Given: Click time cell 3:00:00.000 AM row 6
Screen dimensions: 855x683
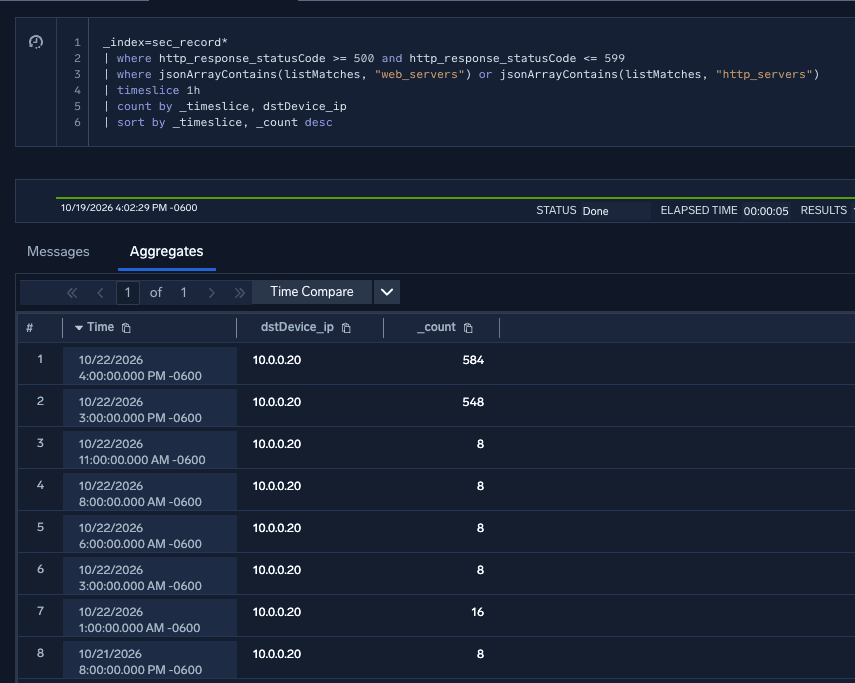Looking at the screenshot, I should click(x=150, y=576).
